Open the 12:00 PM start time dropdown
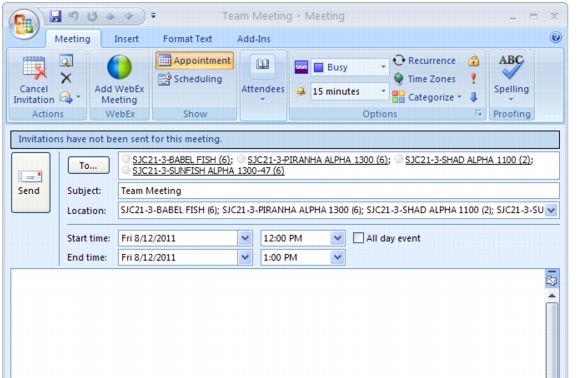Screen dimensions: 579x378 (338, 238)
